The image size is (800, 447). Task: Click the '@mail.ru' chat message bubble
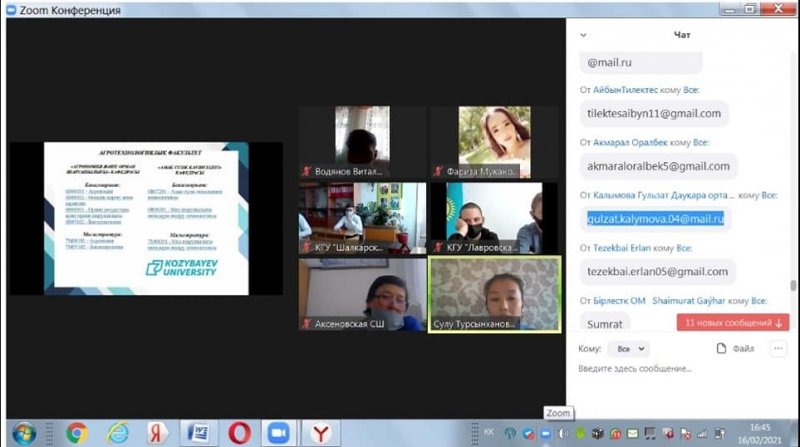point(641,62)
